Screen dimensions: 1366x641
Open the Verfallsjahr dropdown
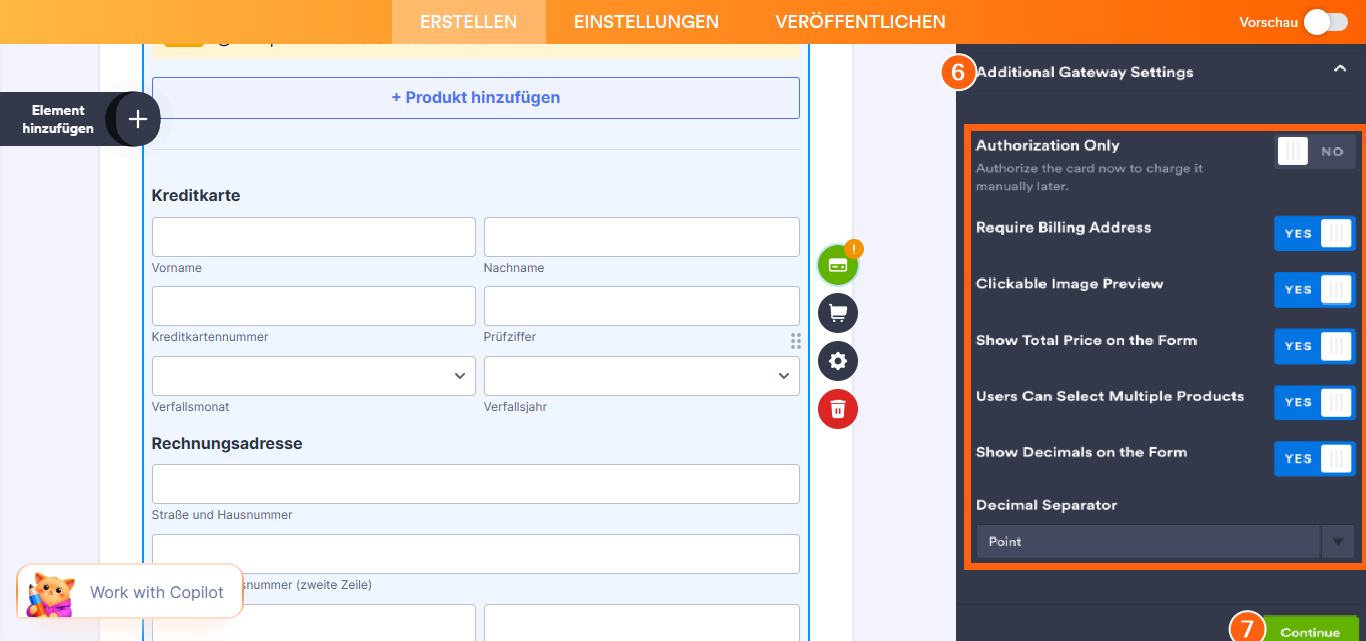642,376
